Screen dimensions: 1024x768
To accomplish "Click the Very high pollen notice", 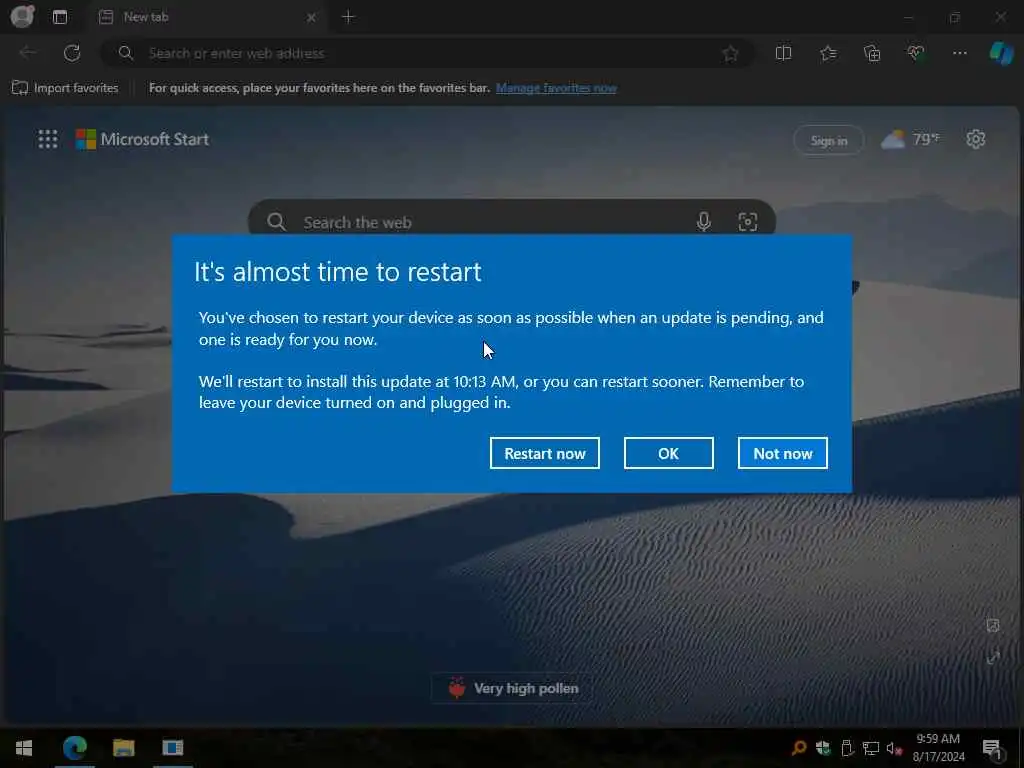I will [x=513, y=688].
